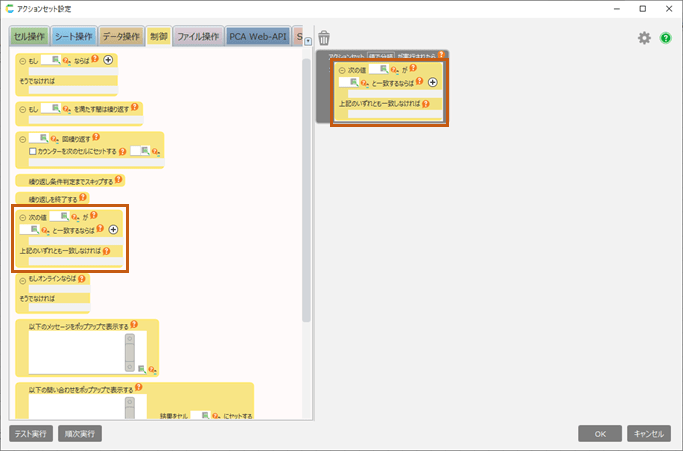The image size is (683, 451).
Task: Click help icon next to 繰り返し条件判定までスキップする
Action: 119,181
